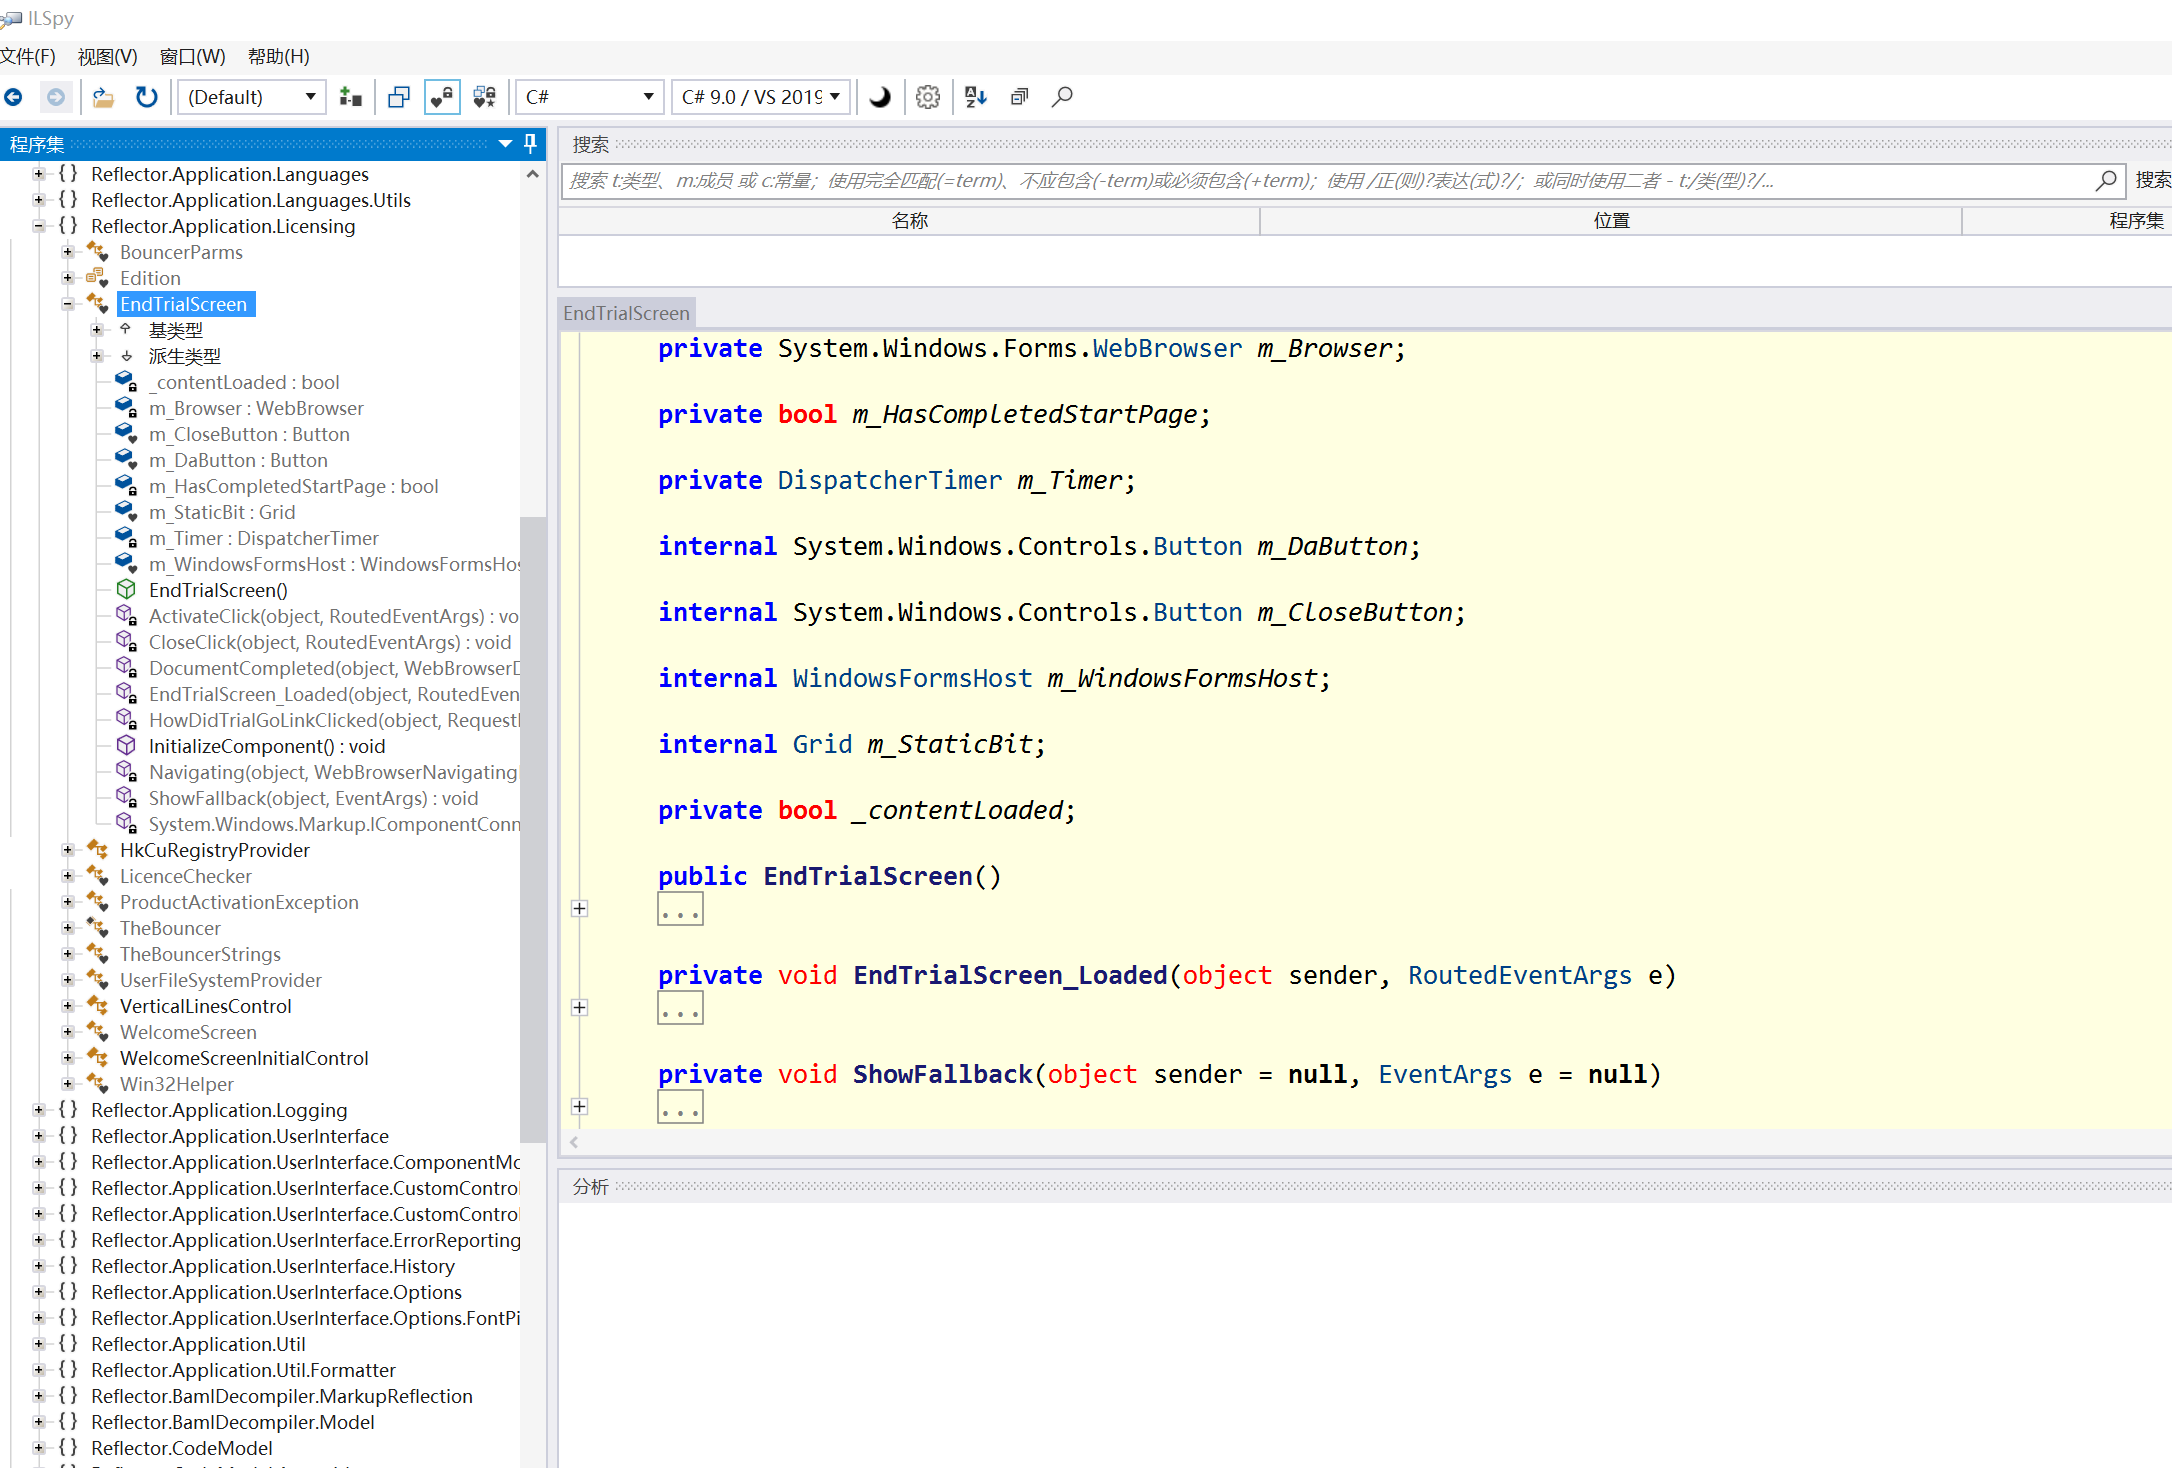Click the sort assembly list icon
Screen dimensions: 2172x1468
tap(976, 97)
